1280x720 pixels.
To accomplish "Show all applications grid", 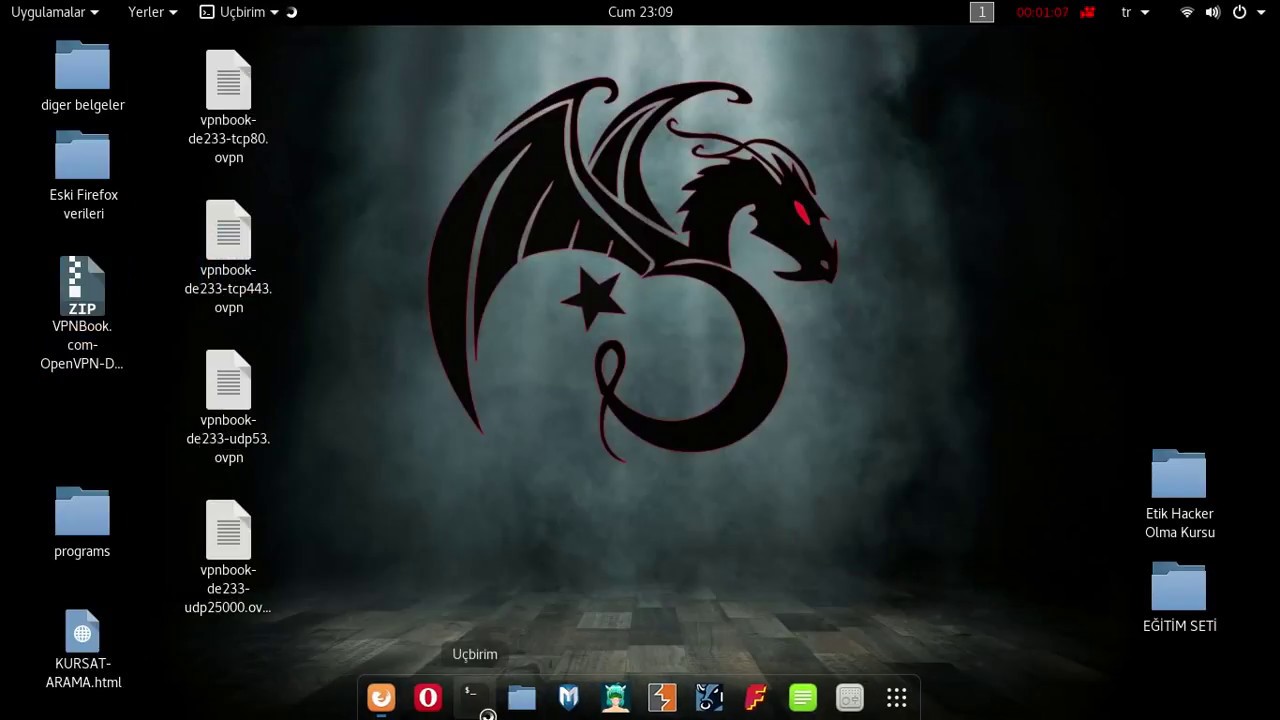I will pyautogui.click(x=896, y=697).
